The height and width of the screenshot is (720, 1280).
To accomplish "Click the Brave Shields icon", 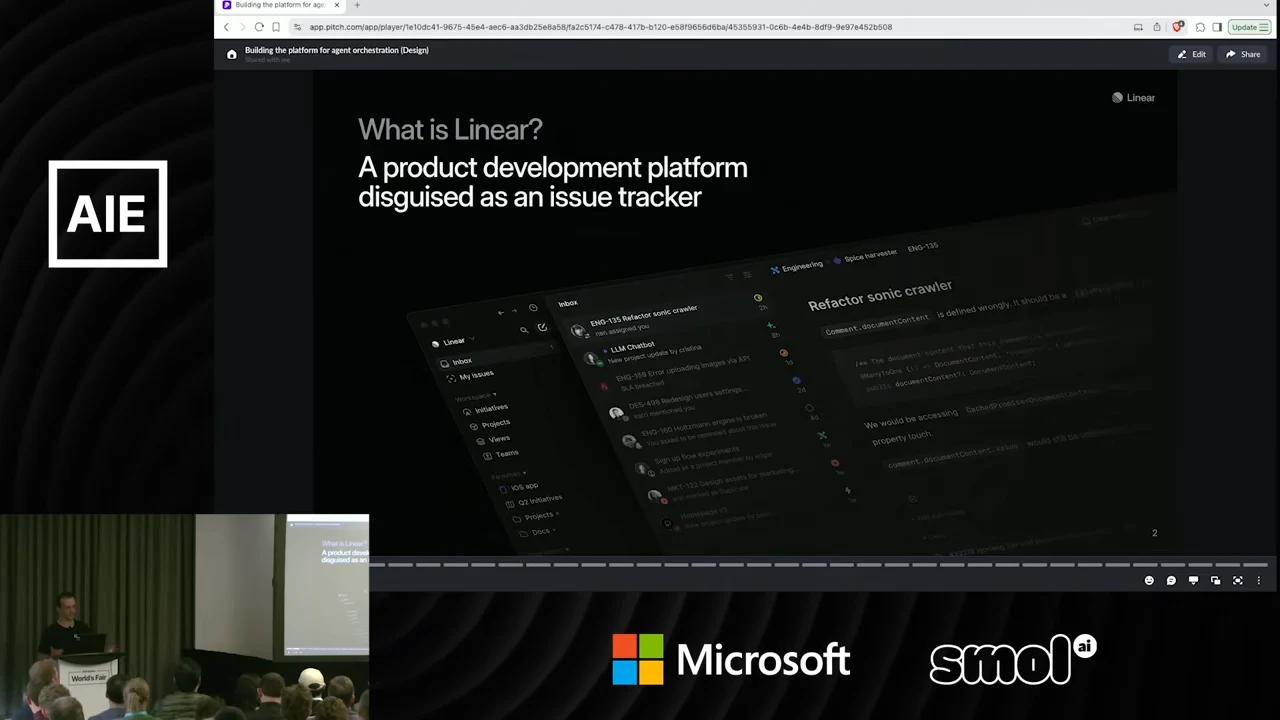I will tap(1178, 27).
